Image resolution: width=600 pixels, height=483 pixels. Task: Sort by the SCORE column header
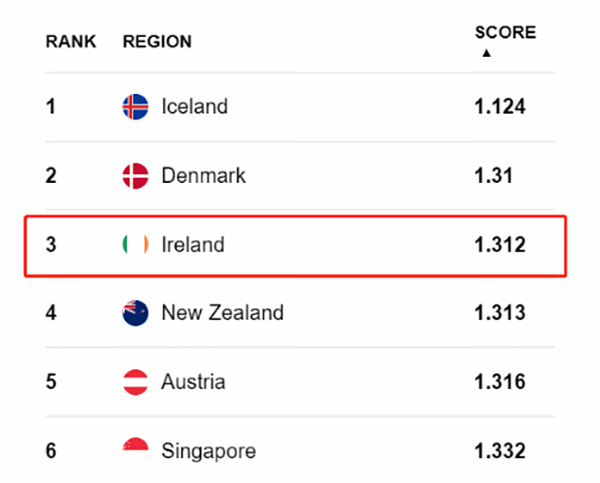(505, 33)
